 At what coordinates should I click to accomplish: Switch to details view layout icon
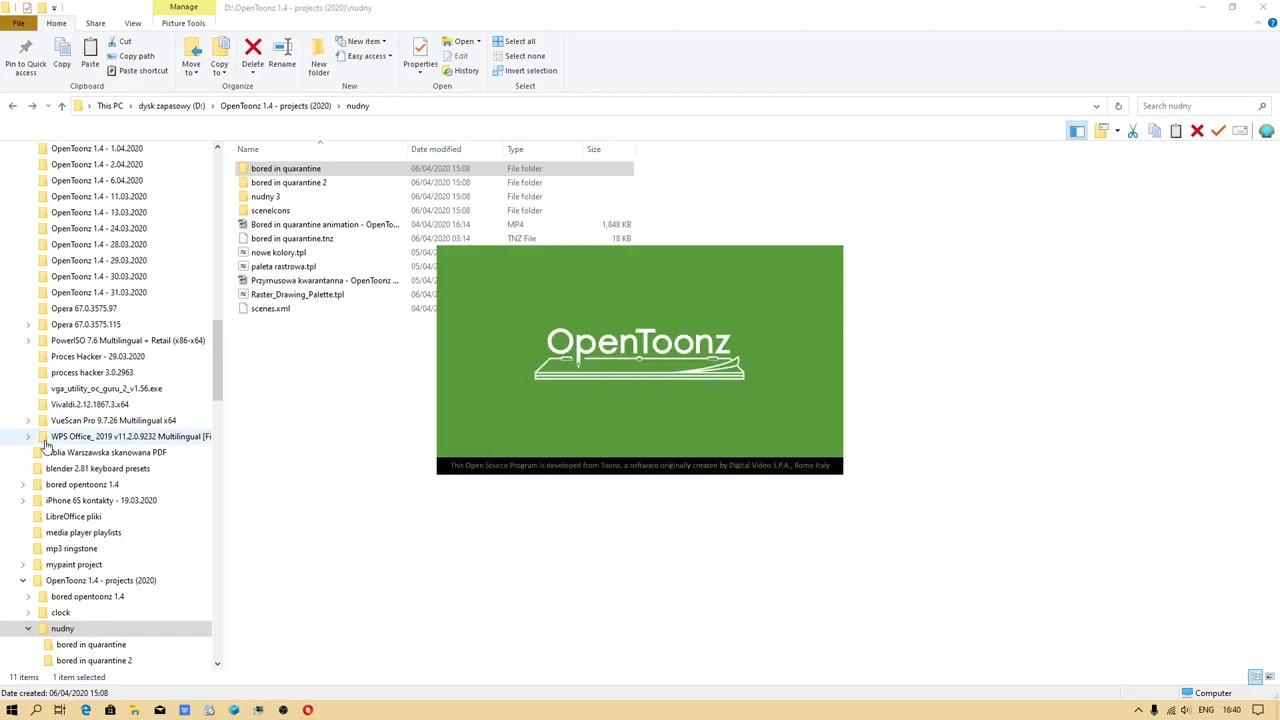click(1255, 677)
